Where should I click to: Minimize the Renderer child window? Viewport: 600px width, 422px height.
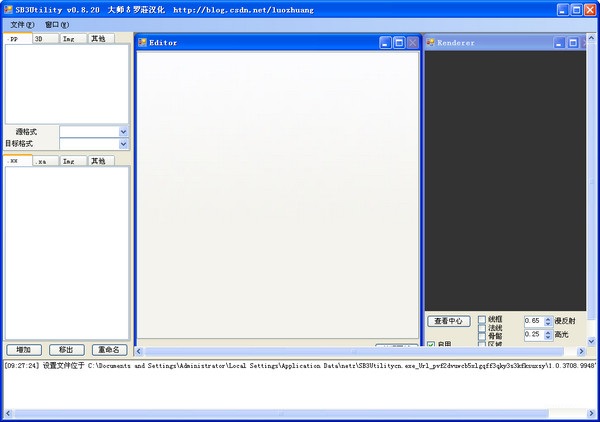559,43
